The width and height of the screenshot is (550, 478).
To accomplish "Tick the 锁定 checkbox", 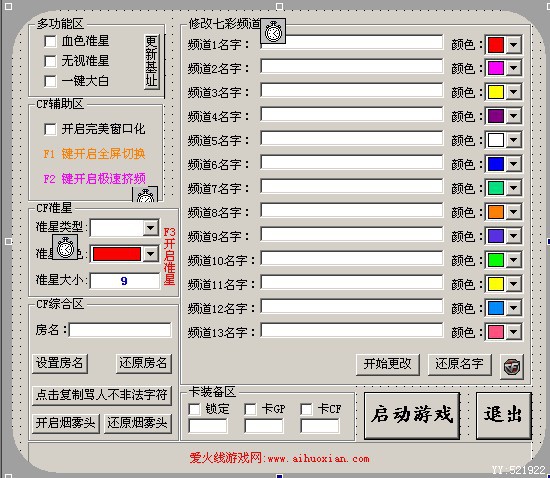I will pyautogui.click(x=194, y=409).
